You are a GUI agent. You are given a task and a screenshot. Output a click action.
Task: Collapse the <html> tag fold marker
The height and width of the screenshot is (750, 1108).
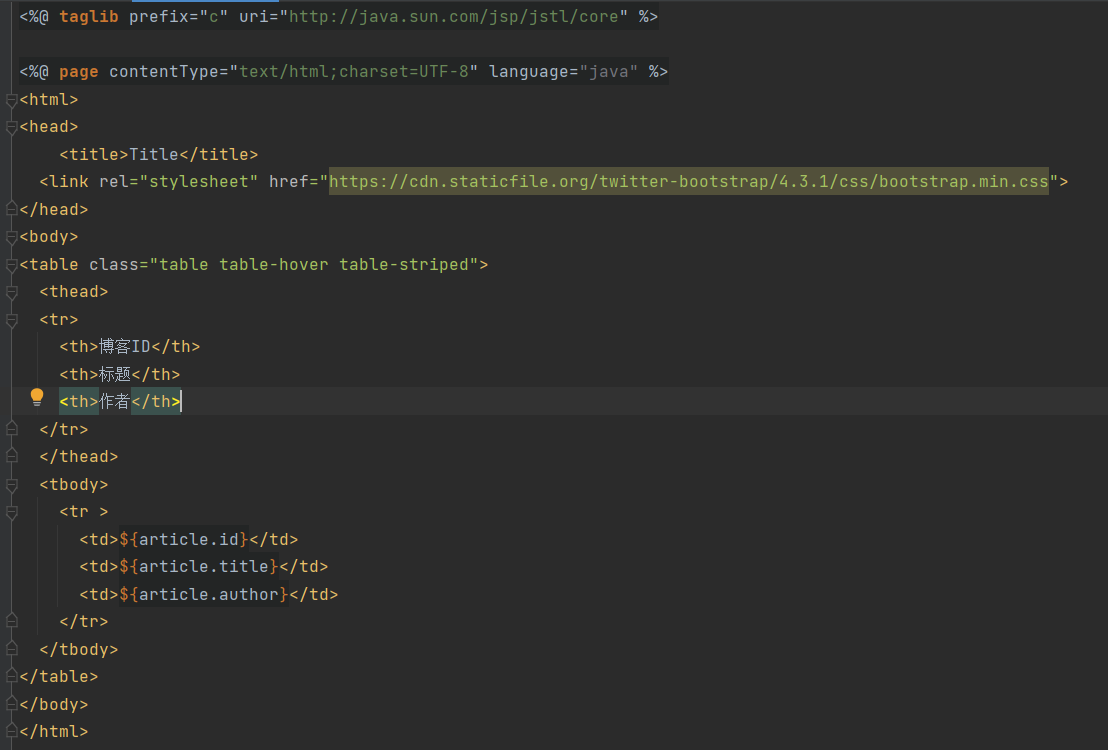(11, 100)
